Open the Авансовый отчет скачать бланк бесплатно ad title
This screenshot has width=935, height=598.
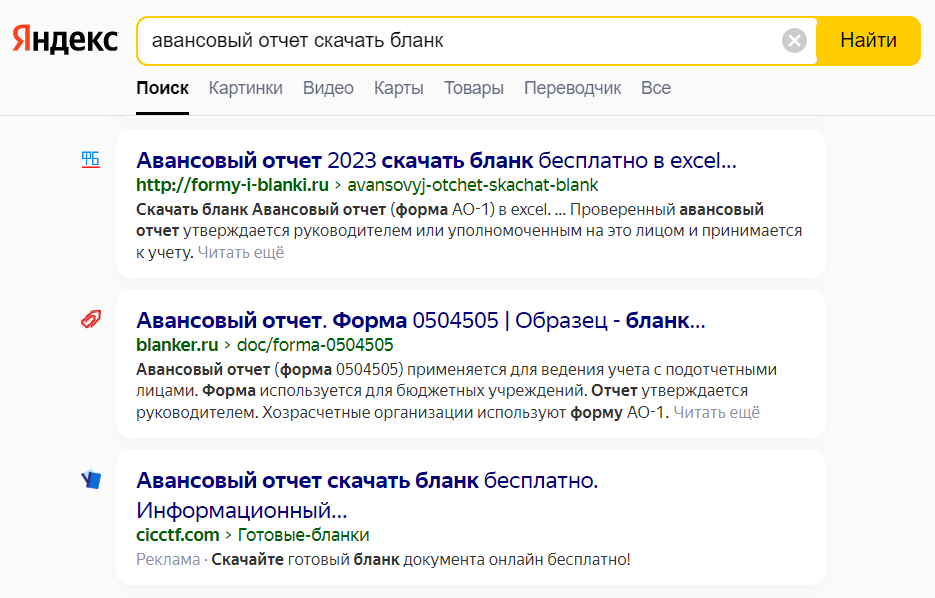click(367, 495)
